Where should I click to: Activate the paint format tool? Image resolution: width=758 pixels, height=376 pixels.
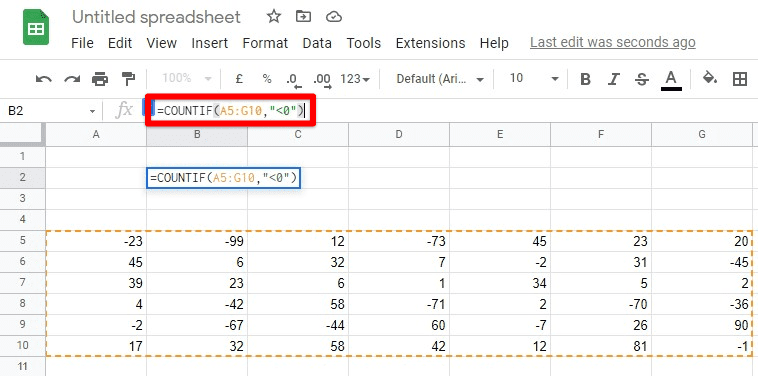coord(128,79)
